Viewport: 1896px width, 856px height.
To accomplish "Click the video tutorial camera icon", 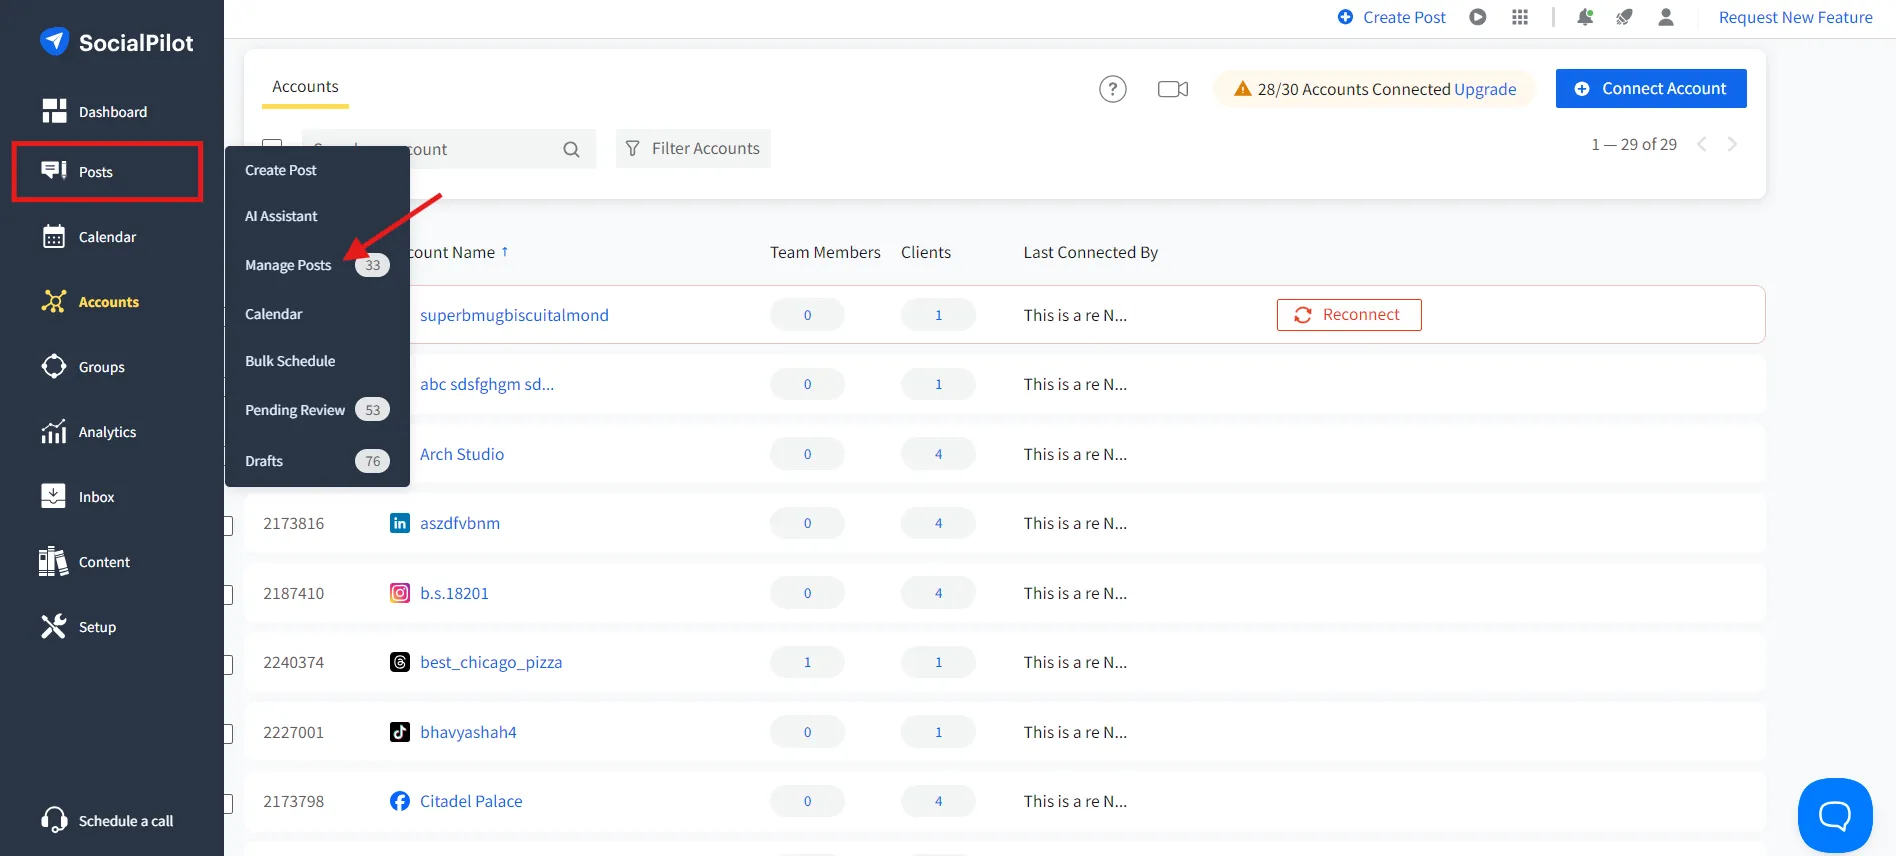I will 1173,89.
